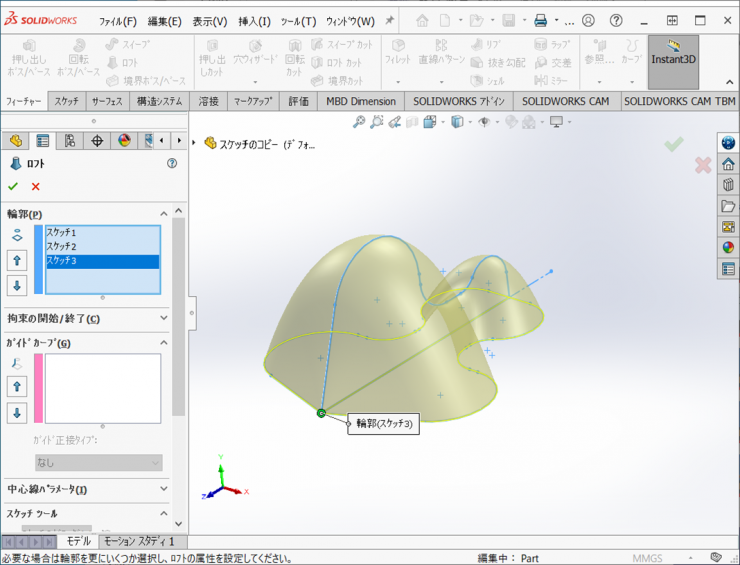
Task: Open the Appearances color ball in task pane
Action: click(728, 247)
